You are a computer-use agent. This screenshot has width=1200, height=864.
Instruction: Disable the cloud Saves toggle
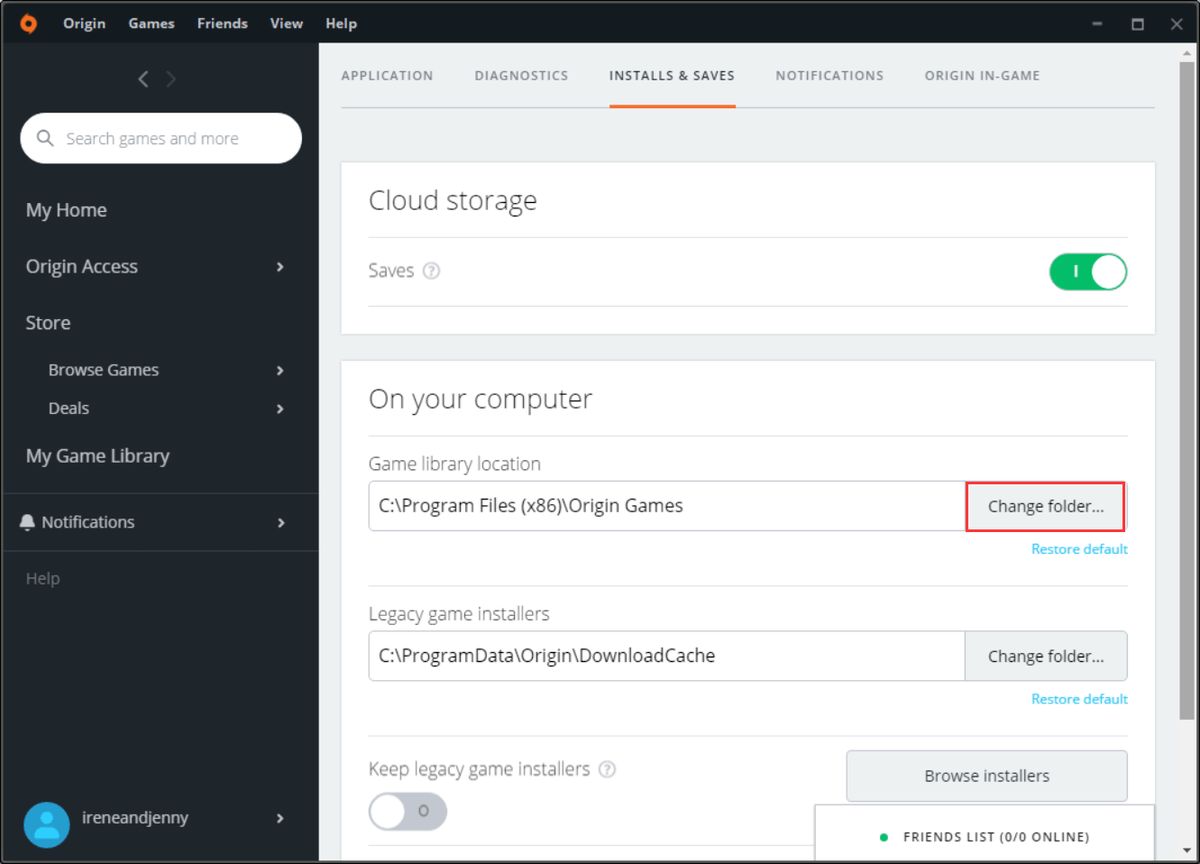tap(1087, 272)
